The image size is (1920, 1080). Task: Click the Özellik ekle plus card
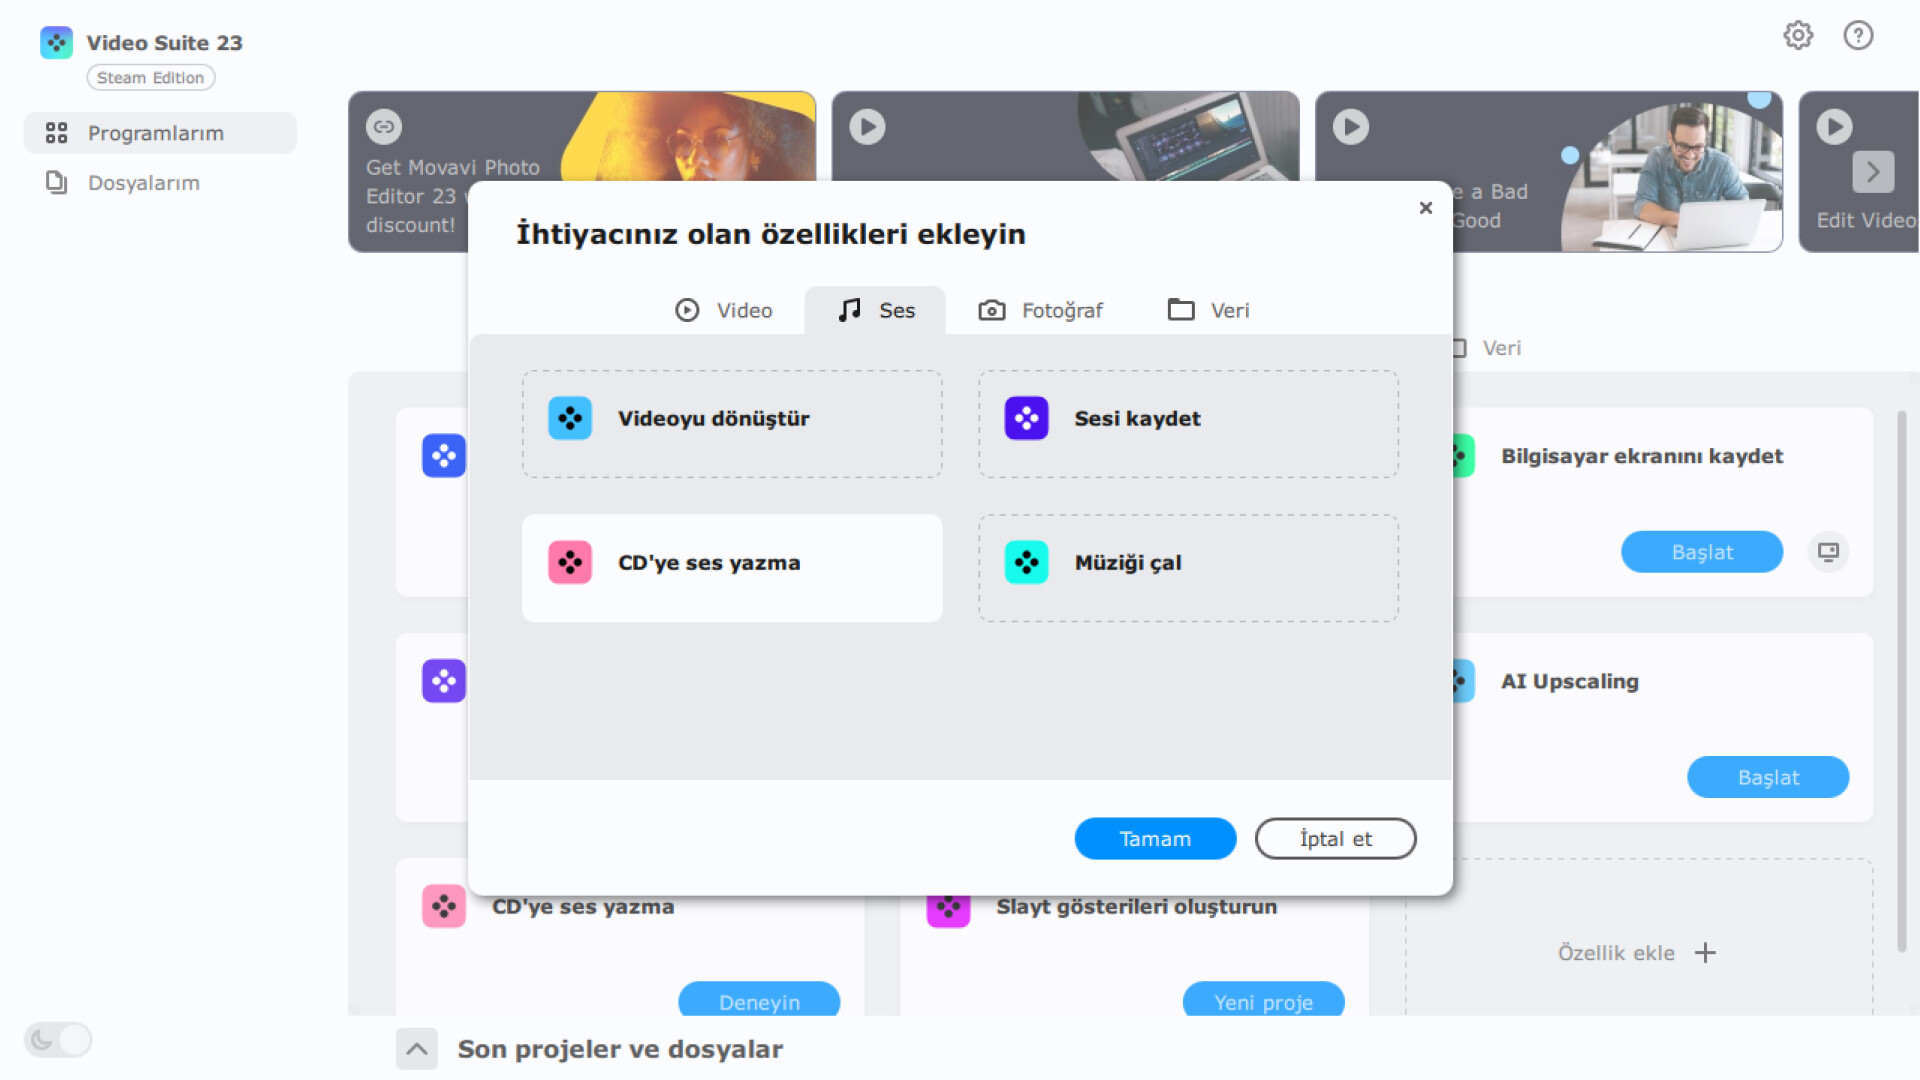coord(1637,953)
